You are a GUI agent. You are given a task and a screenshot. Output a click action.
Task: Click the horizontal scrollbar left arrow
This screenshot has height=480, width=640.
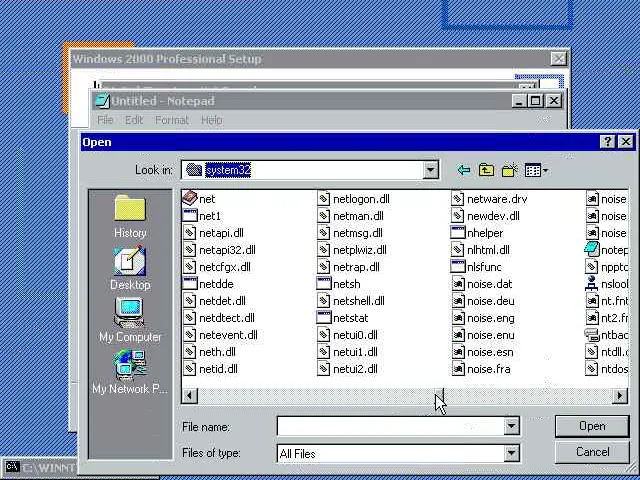(x=189, y=396)
